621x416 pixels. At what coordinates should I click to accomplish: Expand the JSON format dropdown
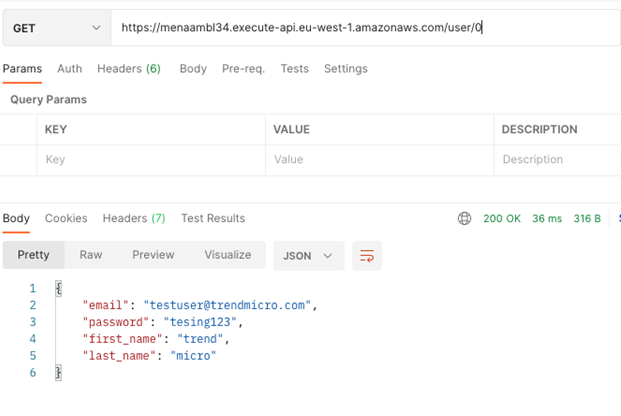(309, 256)
